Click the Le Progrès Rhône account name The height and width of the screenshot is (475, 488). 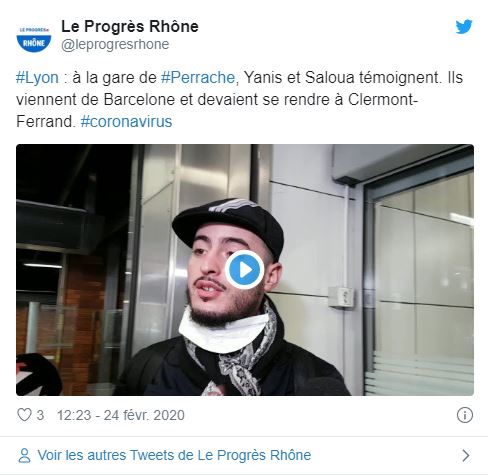130,26
